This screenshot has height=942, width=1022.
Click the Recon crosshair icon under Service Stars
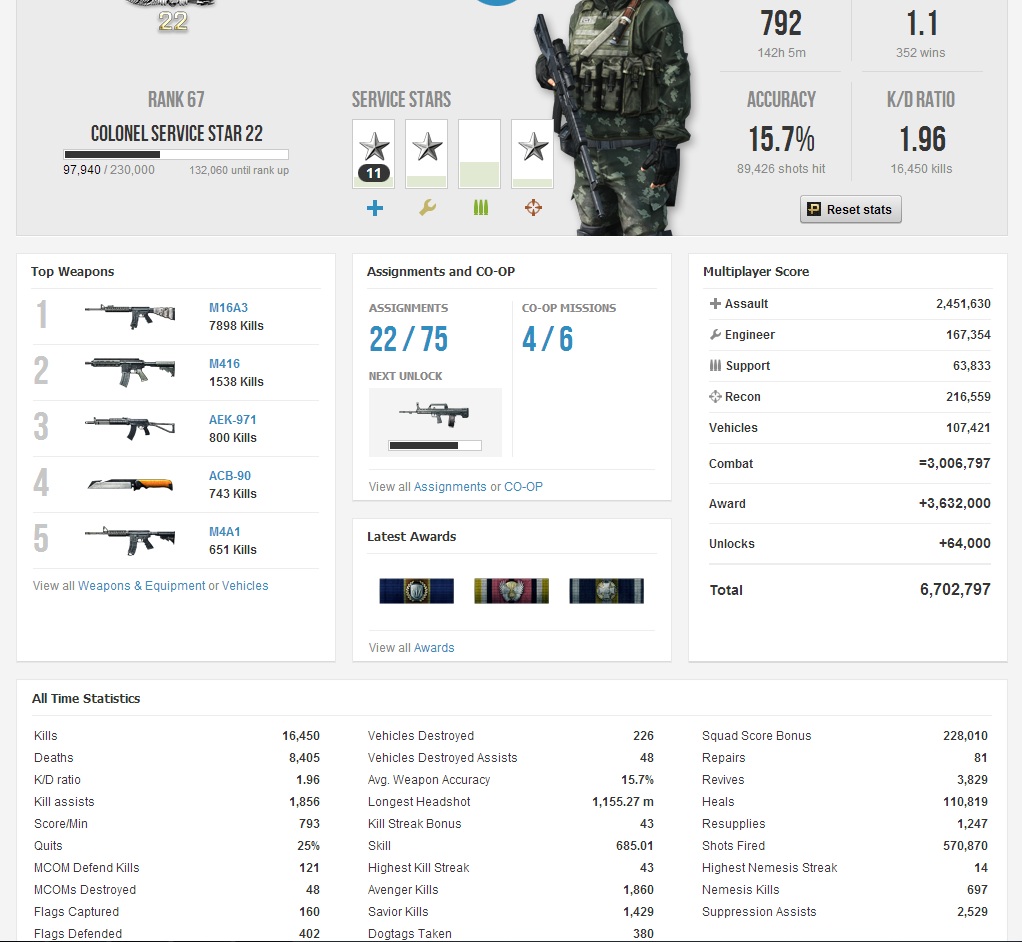533,208
